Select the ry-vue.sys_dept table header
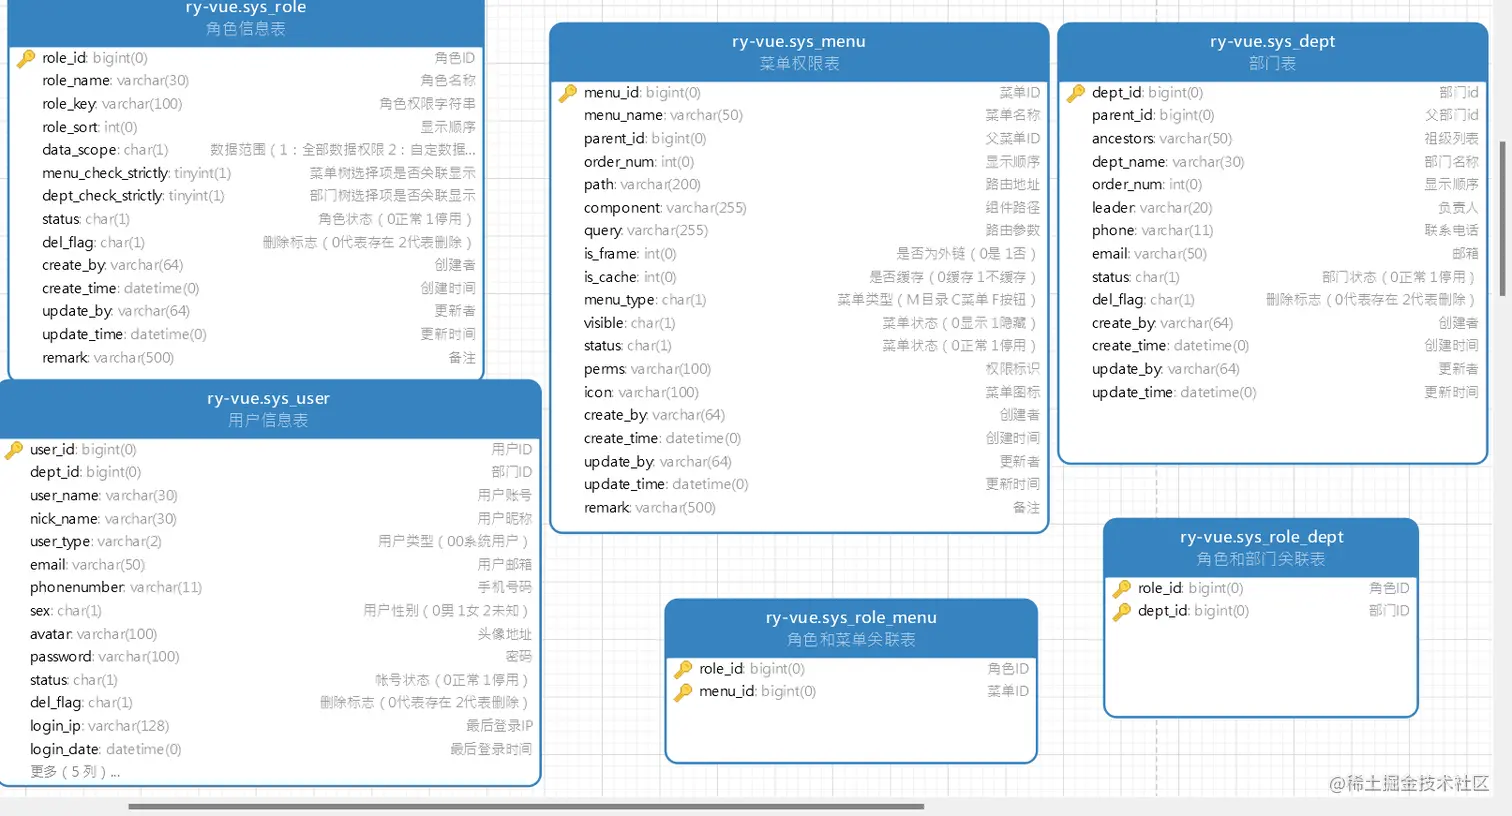 pos(1272,51)
